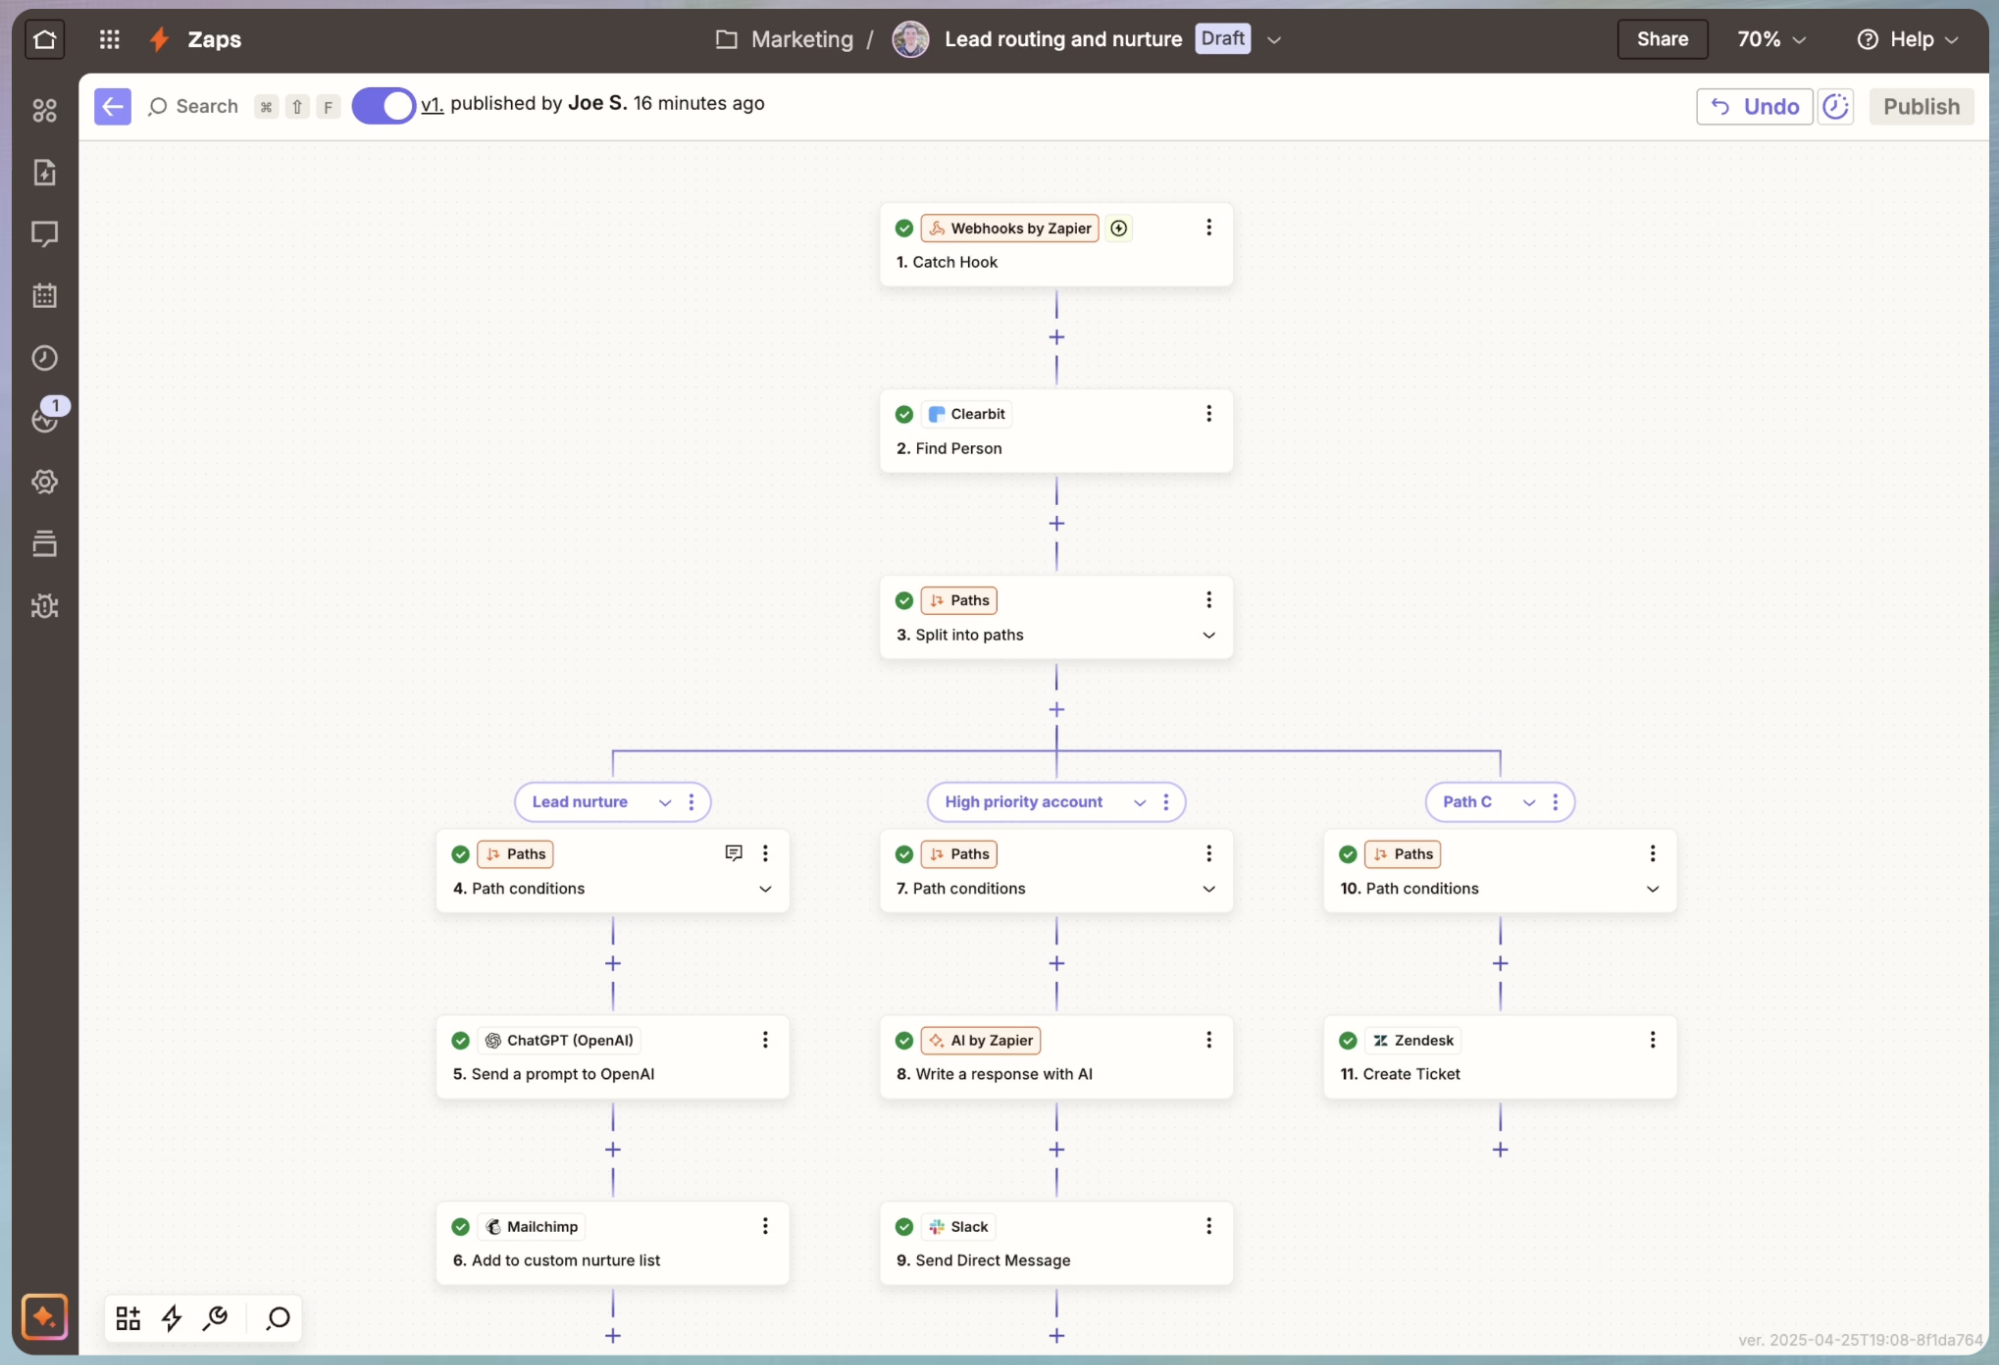Open the comment icon on step 4
This screenshot has height=1366, width=1999.
click(x=733, y=853)
